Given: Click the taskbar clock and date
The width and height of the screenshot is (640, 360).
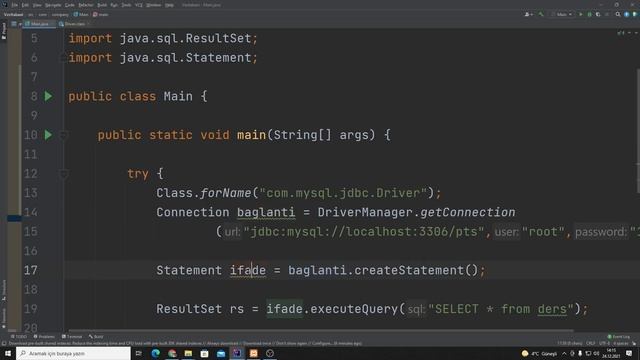Looking at the screenshot, I should click(x=611, y=353).
